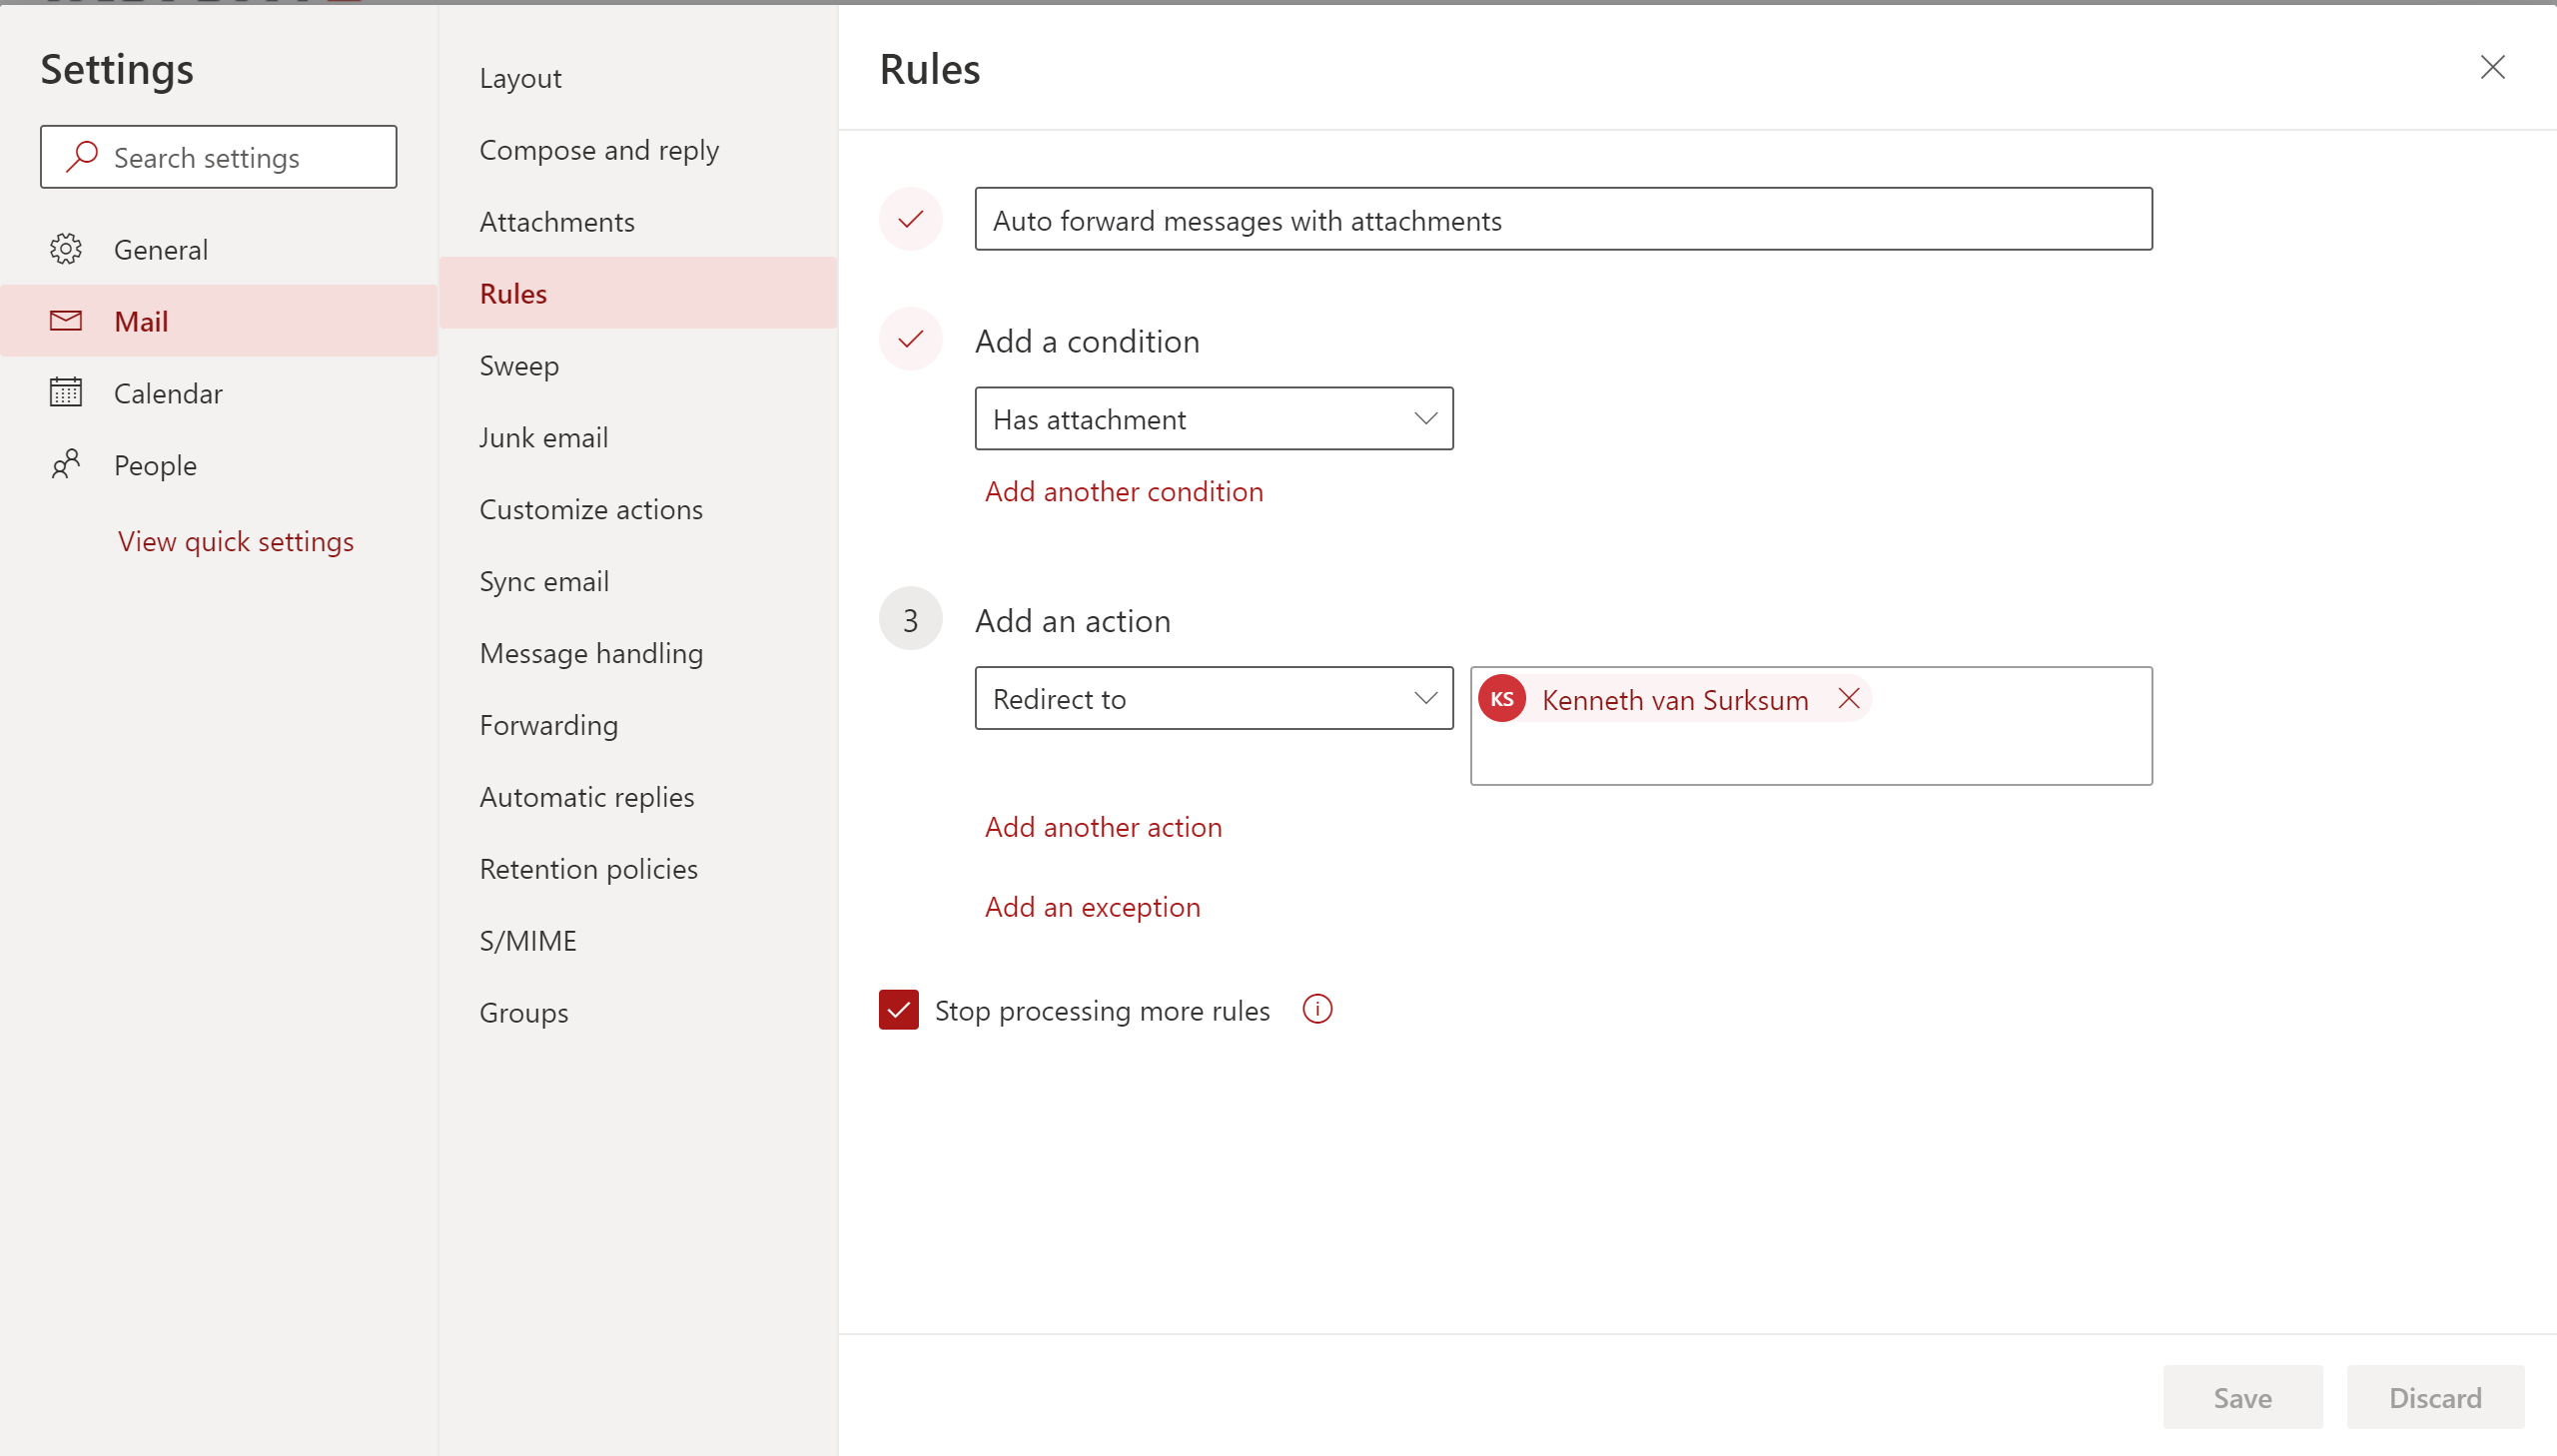
Task: Open Sync email settings
Action: tap(638, 581)
